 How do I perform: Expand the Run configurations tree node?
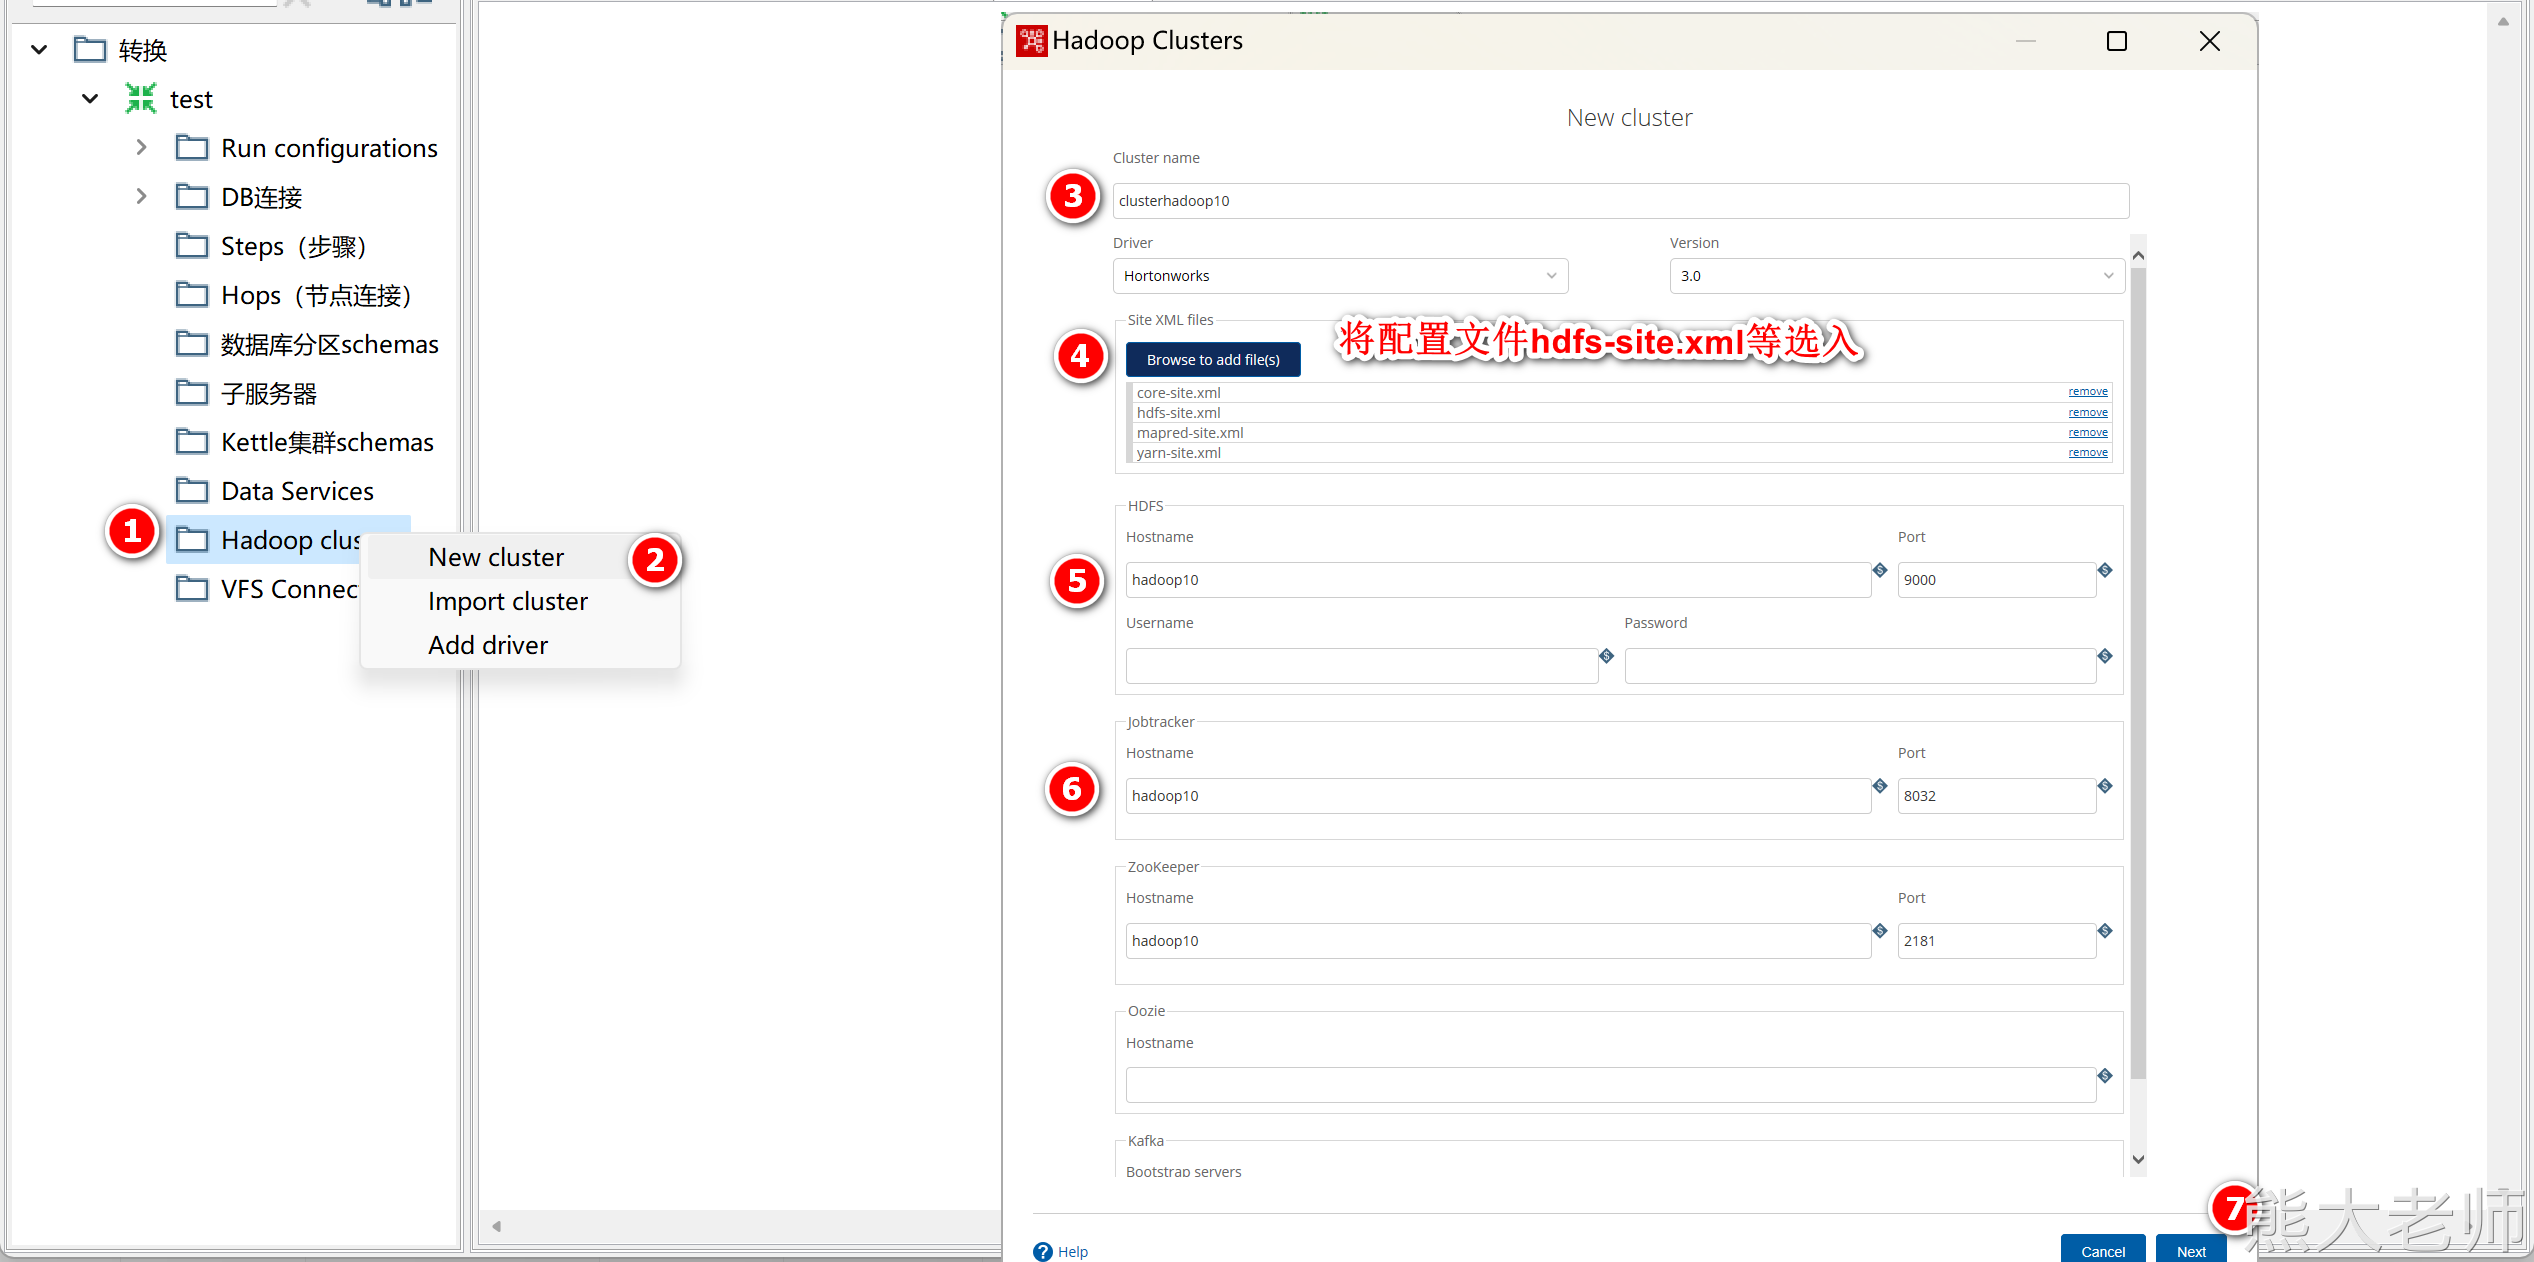point(141,148)
